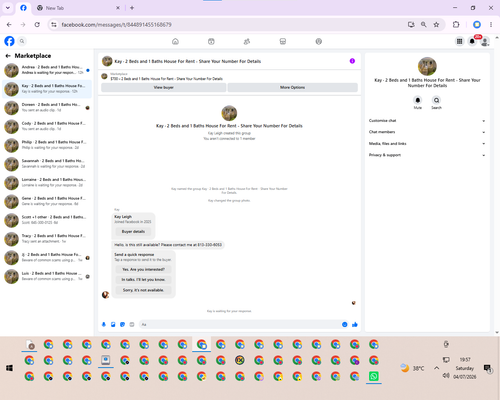Open the Facebook menu grid icon
This screenshot has width=500, height=400.
(x=459, y=41)
